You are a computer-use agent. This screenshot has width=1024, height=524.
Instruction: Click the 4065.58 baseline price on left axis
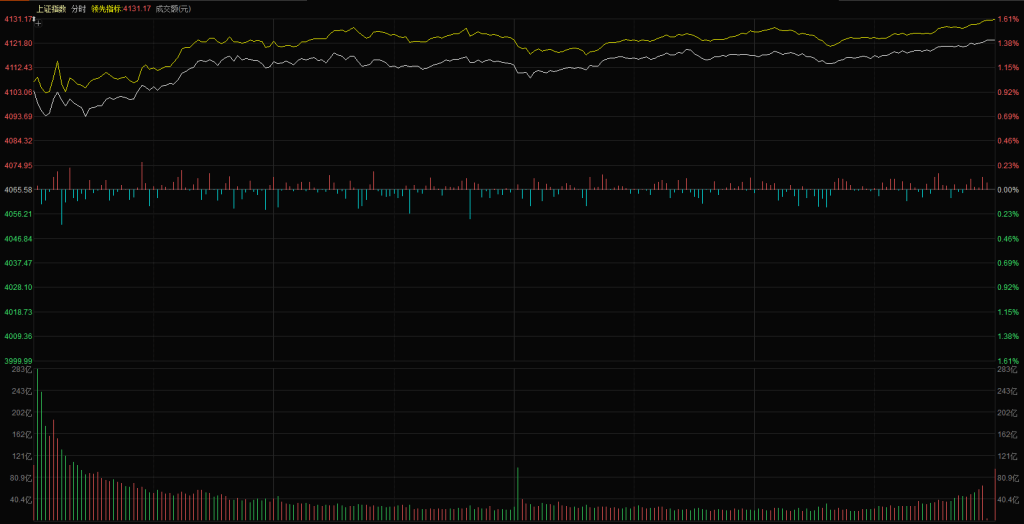[18, 189]
